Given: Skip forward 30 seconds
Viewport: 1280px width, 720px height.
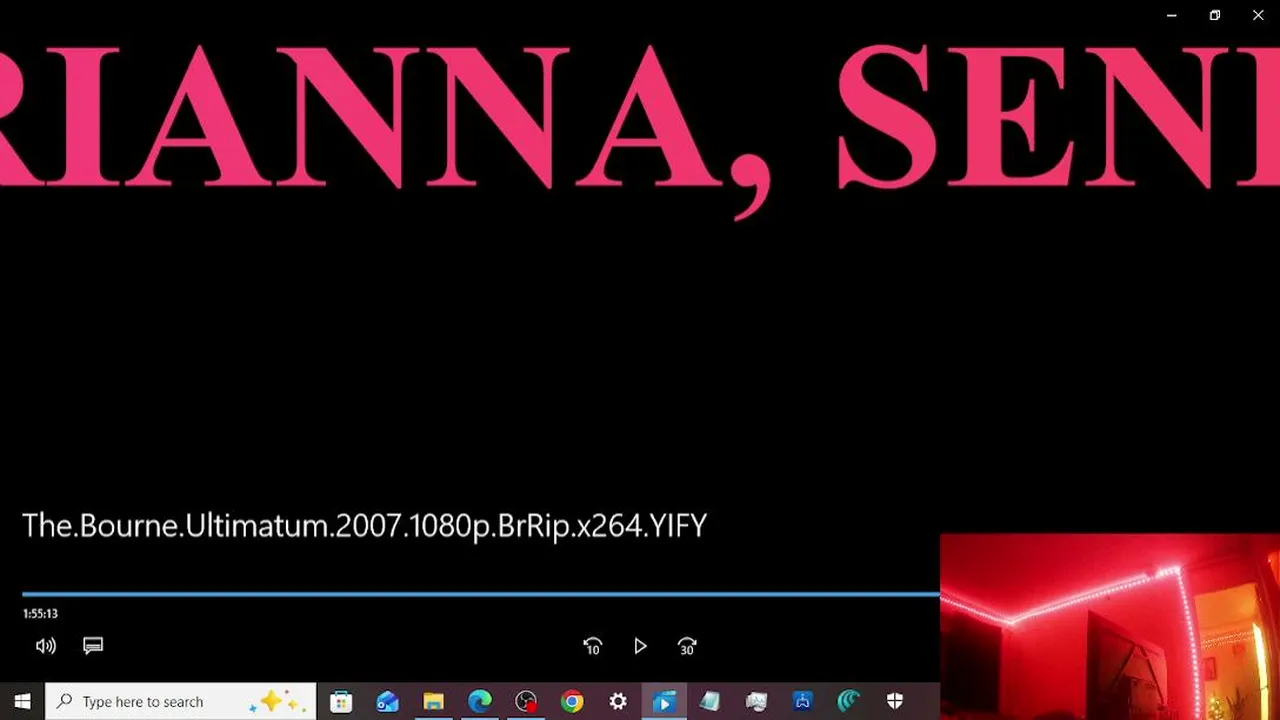Looking at the screenshot, I should 687,646.
